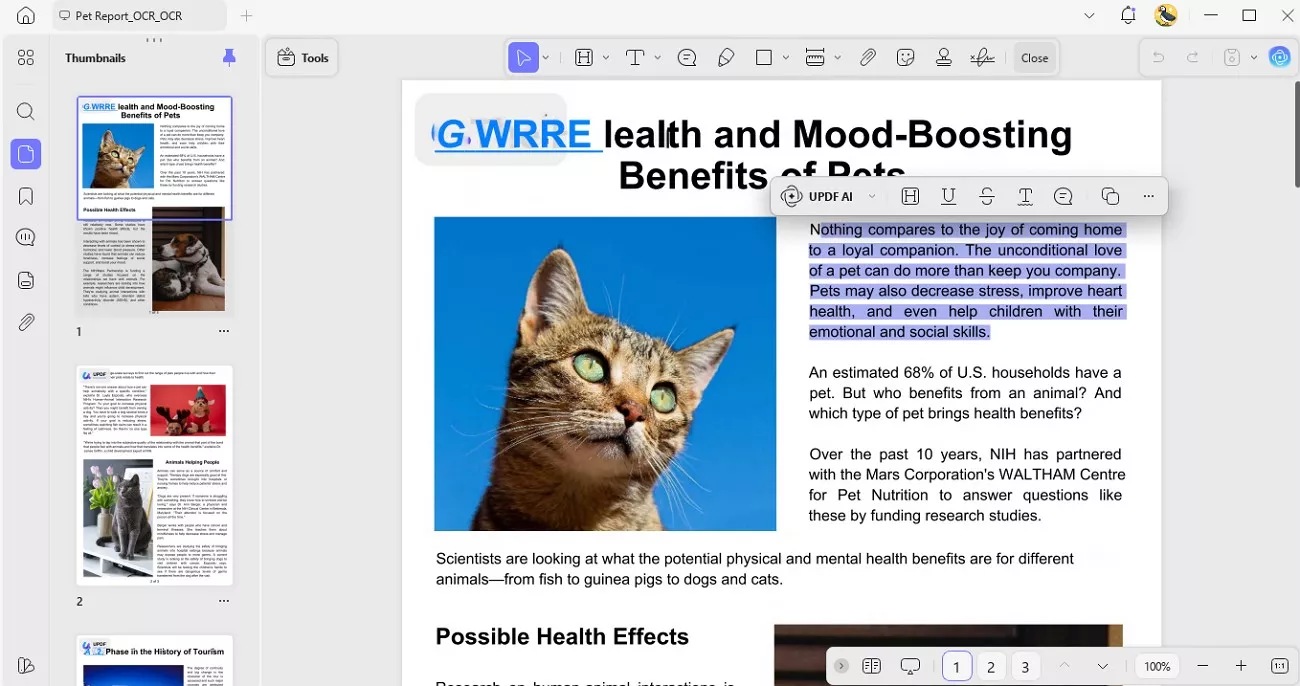Start slideshow presentation mode
The height and width of the screenshot is (686, 1300).
(x=910, y=666)
